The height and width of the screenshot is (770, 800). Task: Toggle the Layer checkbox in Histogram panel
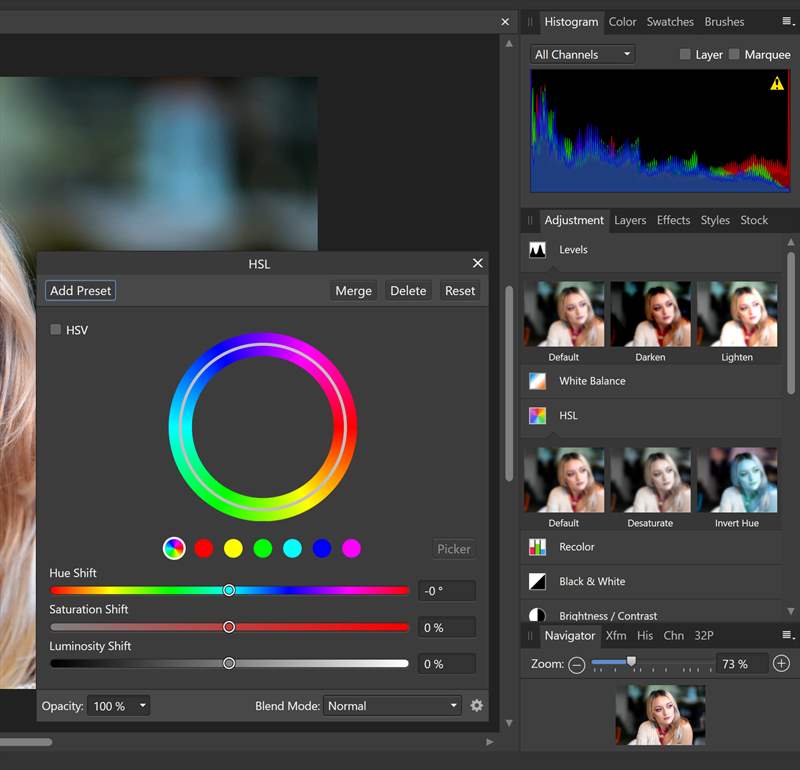tap(685, 54)
